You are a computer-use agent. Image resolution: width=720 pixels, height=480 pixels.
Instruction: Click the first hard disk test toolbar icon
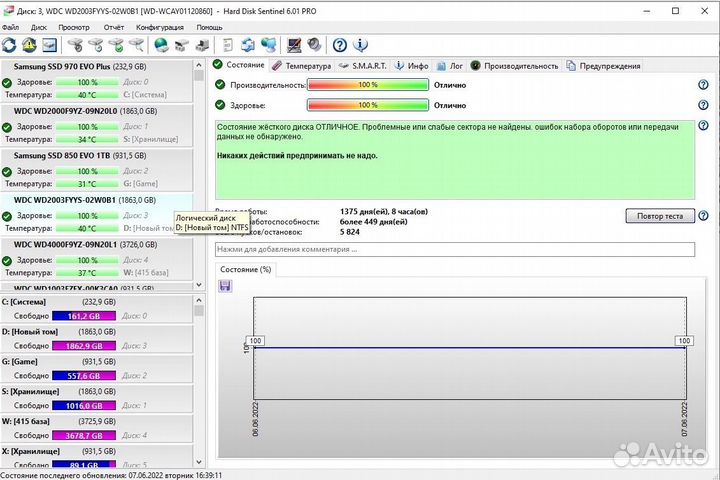click(x=75, y=45)
